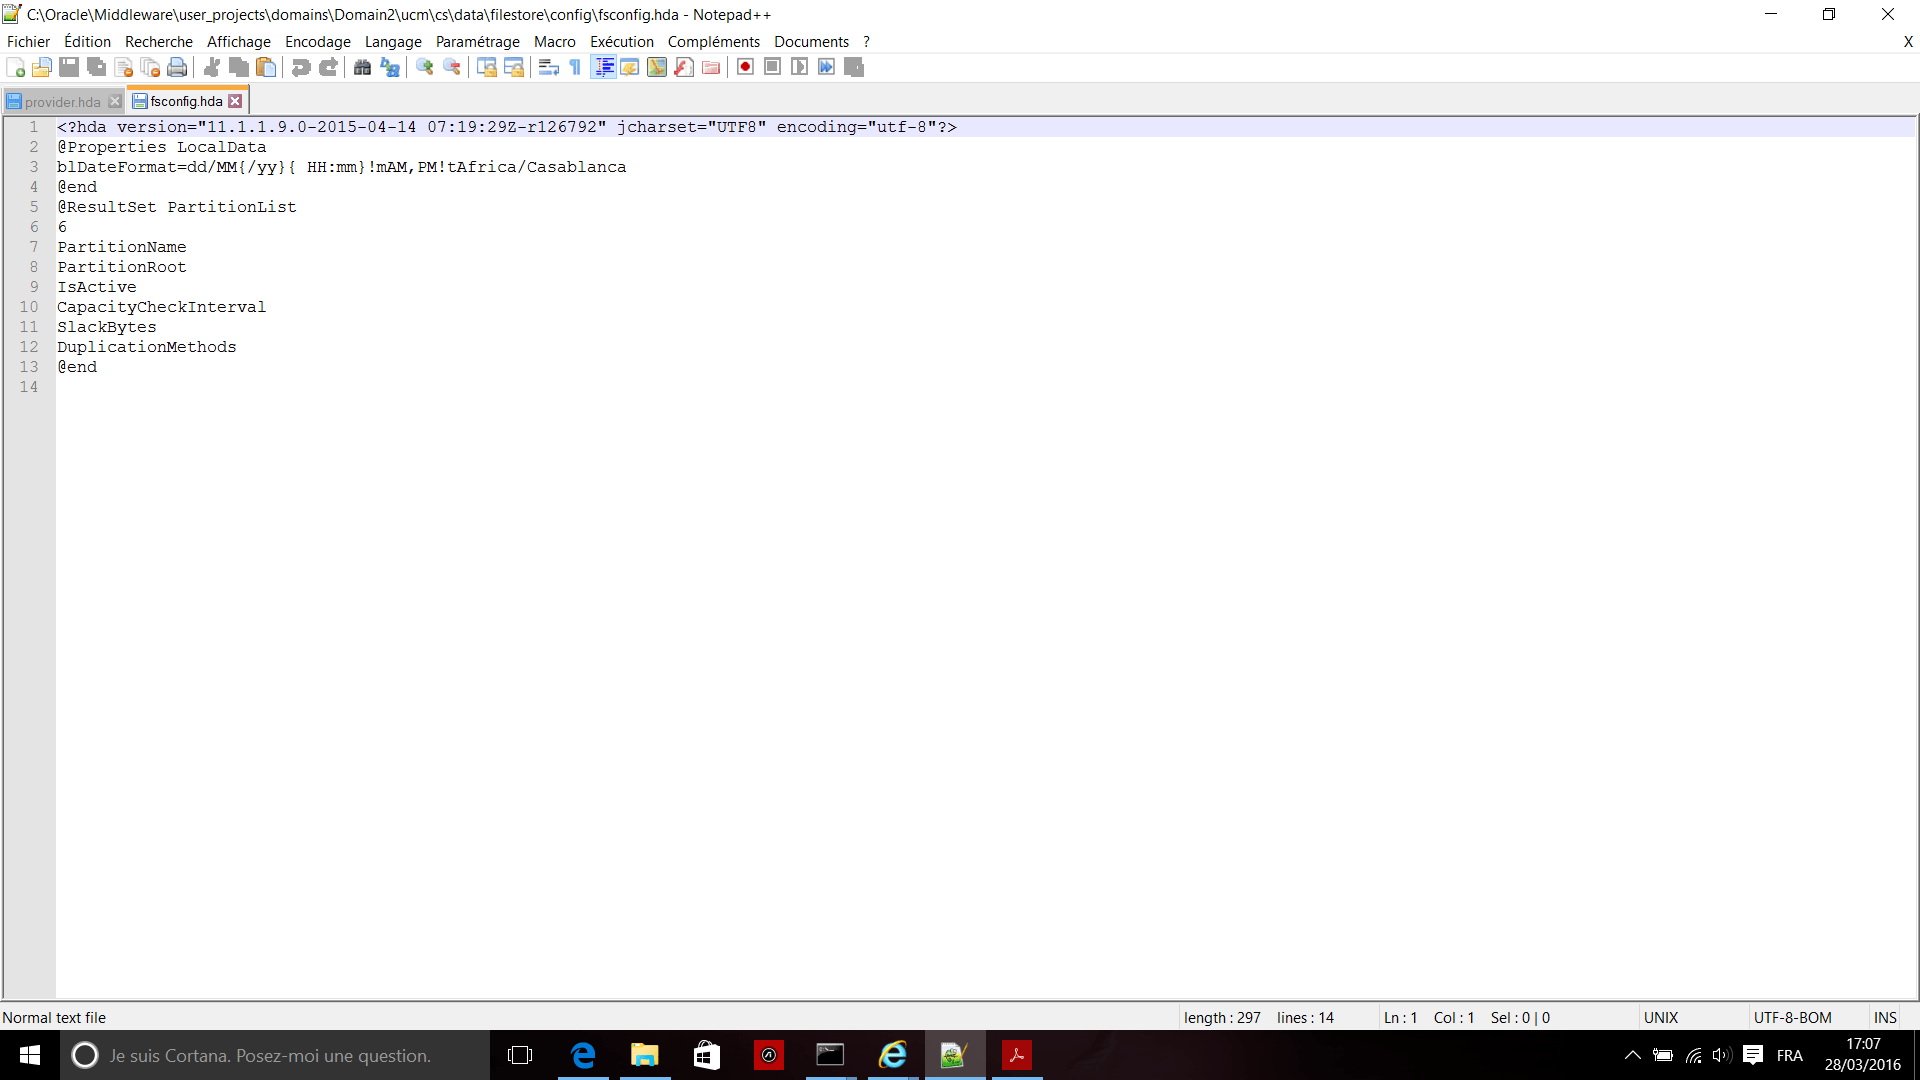Open the Langage menu
This screenshot has height=1080, width=1920.
(x=393, y=42)
